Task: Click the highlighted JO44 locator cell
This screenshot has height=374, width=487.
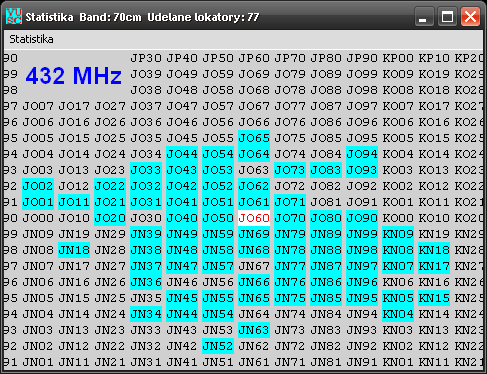Action: tap(182, 154)
